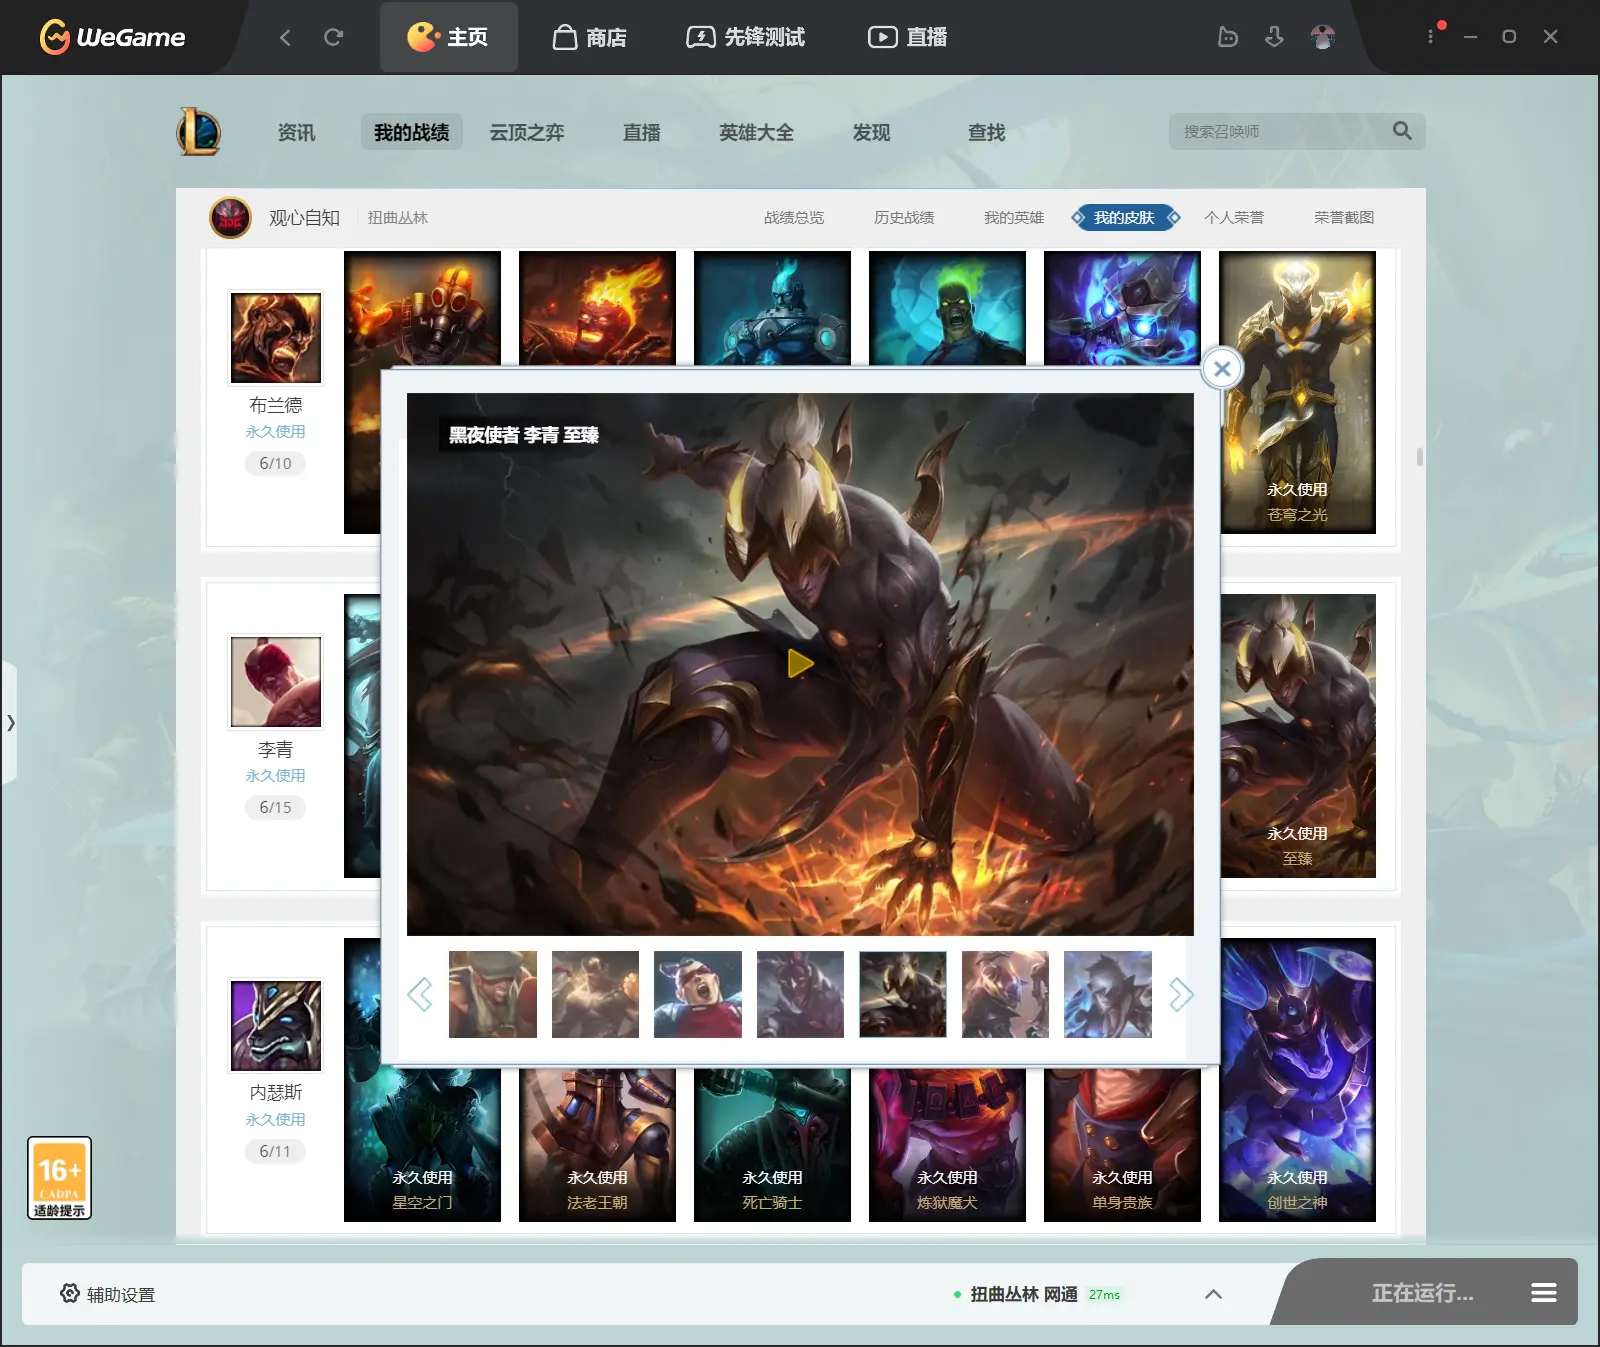This screenshot has height=1347, width=1600.
Task: Close the skin preview popup
Action: click(x=1222, y=368)
